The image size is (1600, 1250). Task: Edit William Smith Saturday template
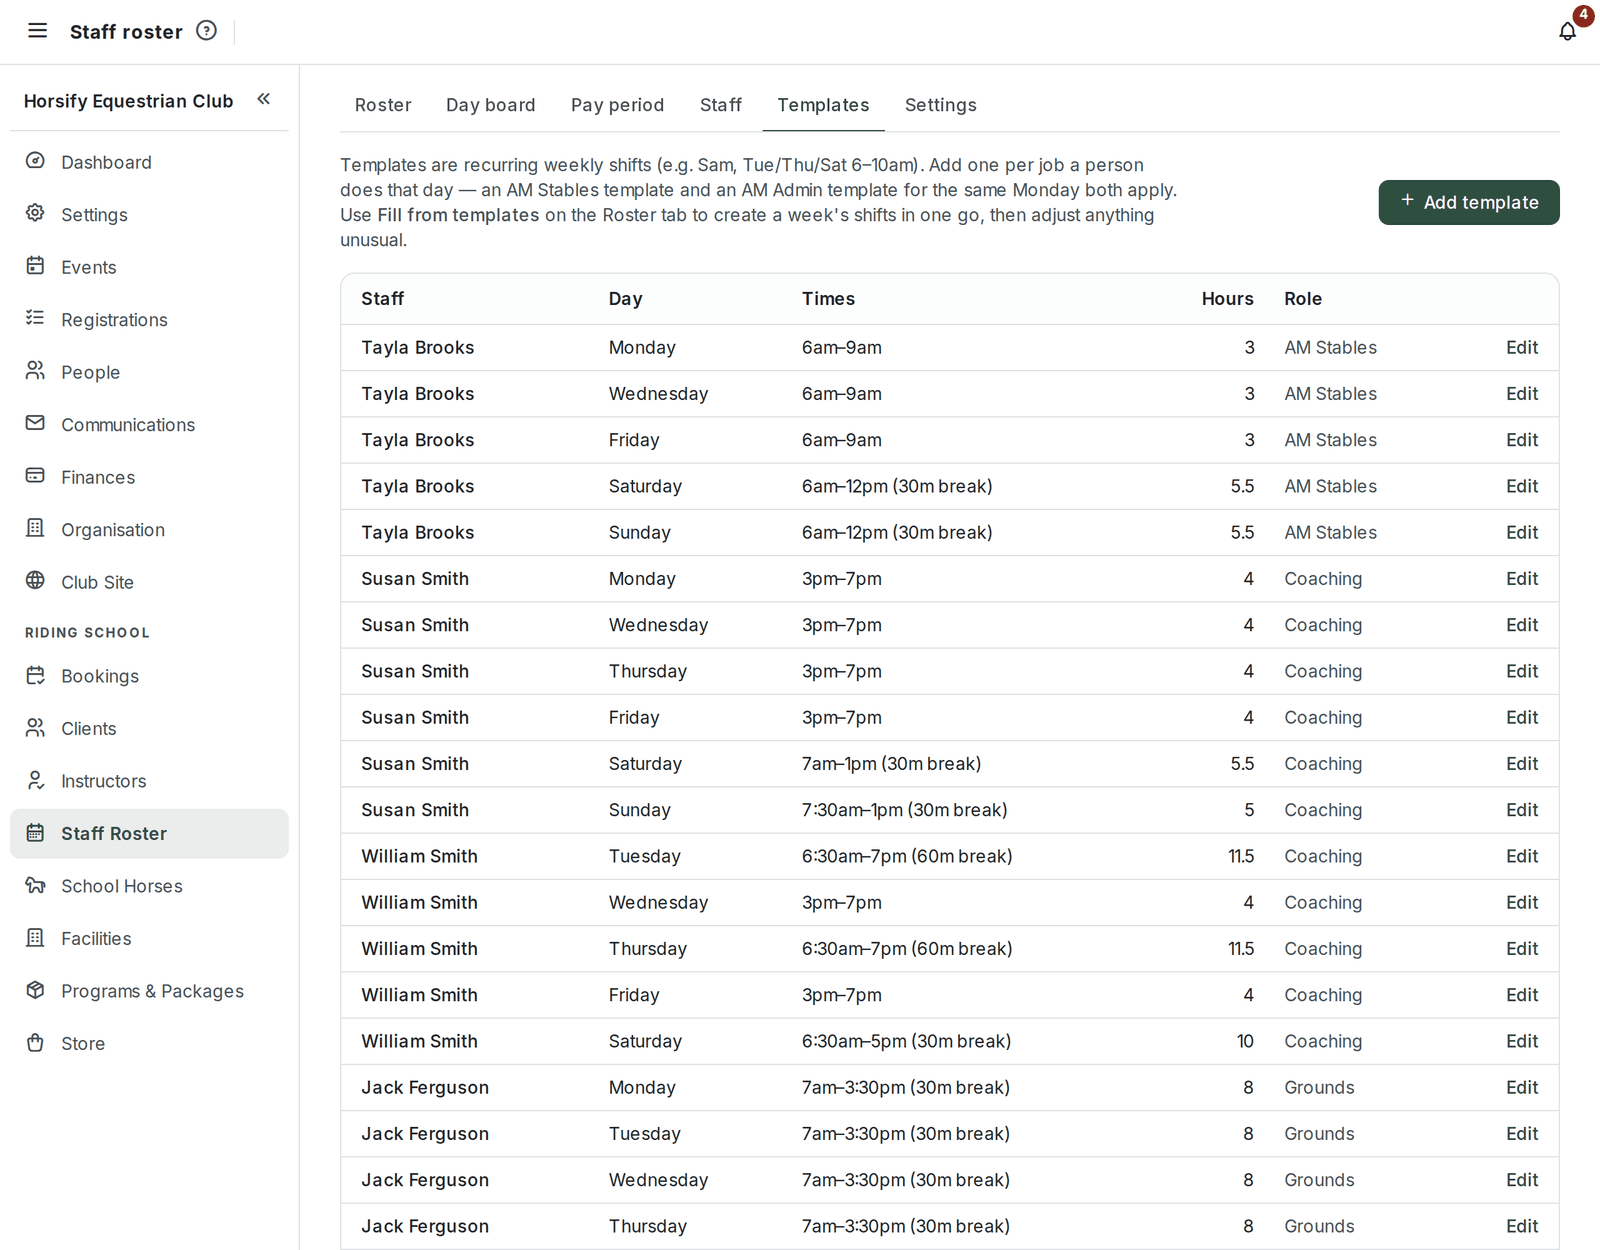pos(1521,1041)
